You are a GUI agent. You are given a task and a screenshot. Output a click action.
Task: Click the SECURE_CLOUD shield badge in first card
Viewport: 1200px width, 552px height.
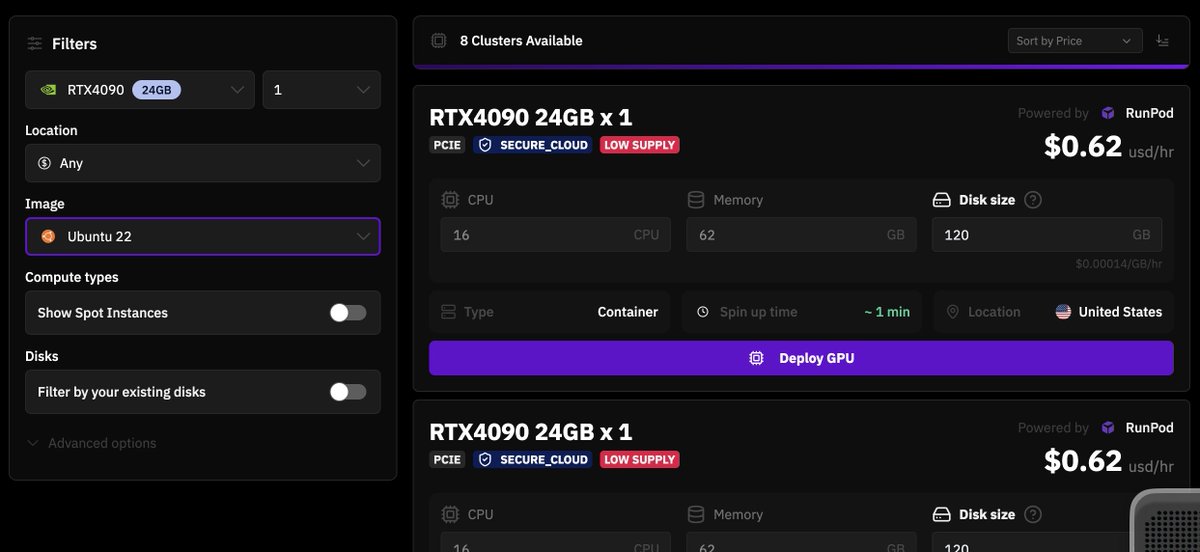(x=532, y=145)
